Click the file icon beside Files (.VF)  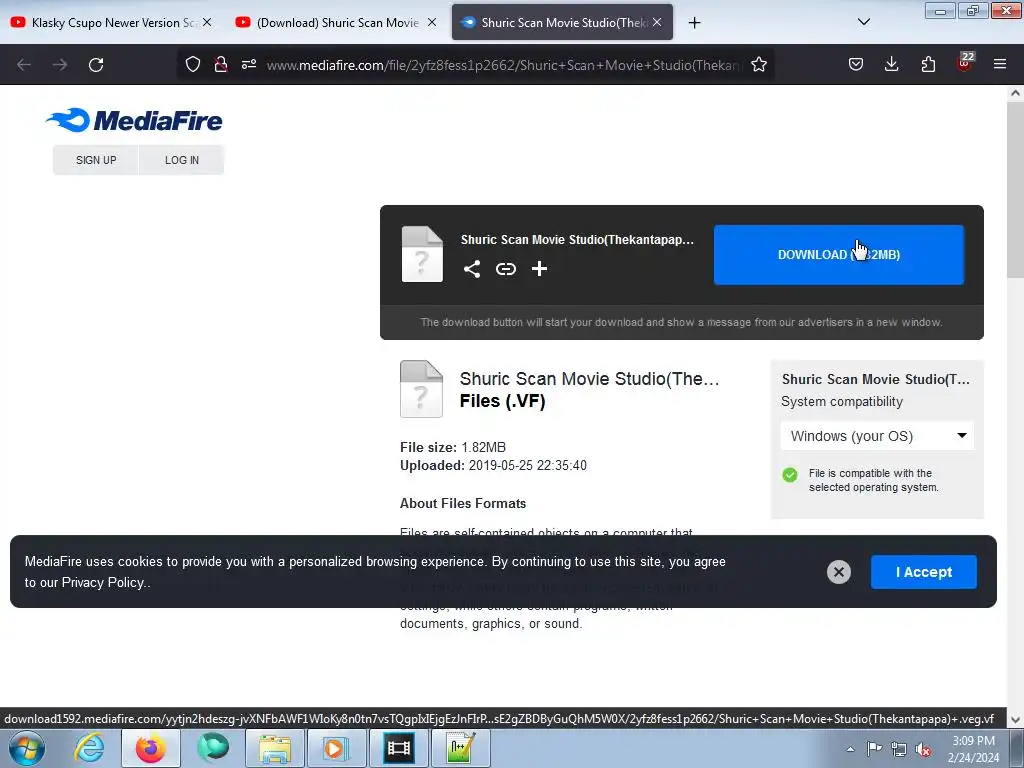[421, 389]
